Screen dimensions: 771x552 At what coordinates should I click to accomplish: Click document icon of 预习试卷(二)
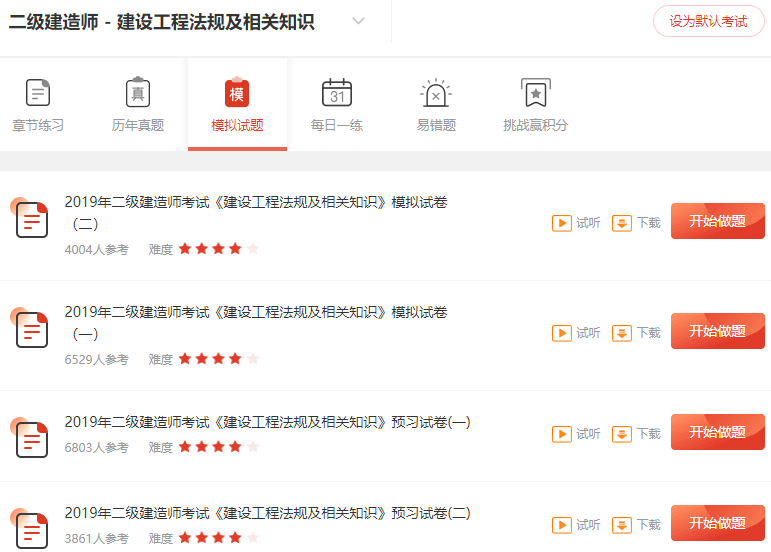(x=30, y=528)
